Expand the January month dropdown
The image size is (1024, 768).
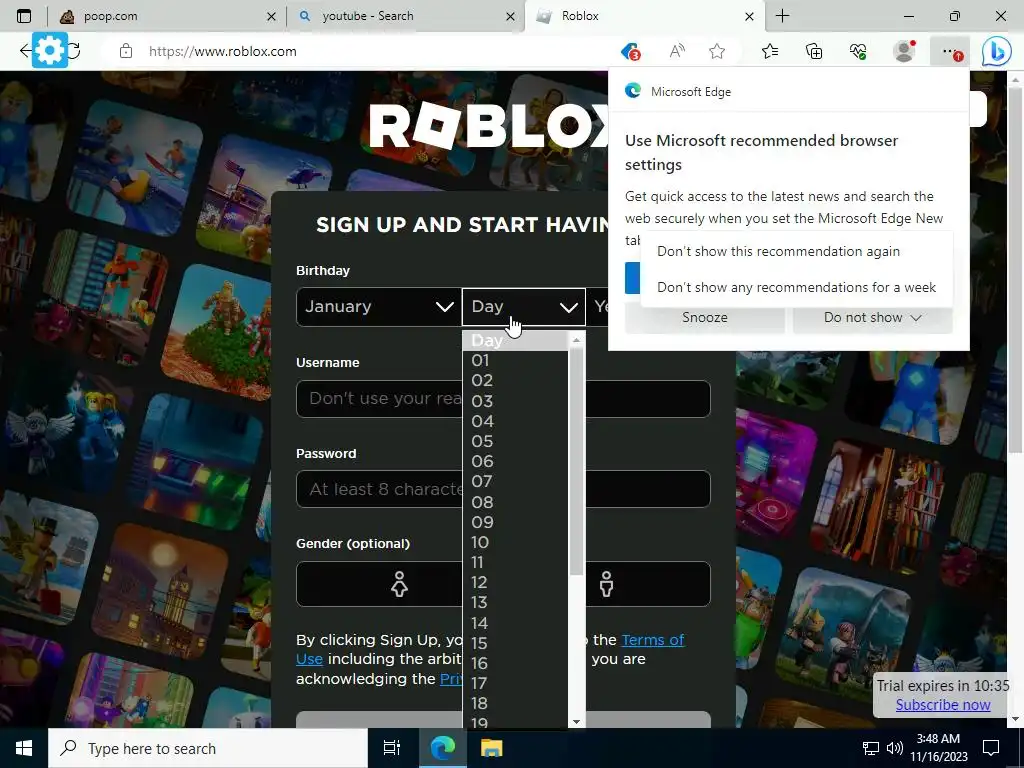379,307
